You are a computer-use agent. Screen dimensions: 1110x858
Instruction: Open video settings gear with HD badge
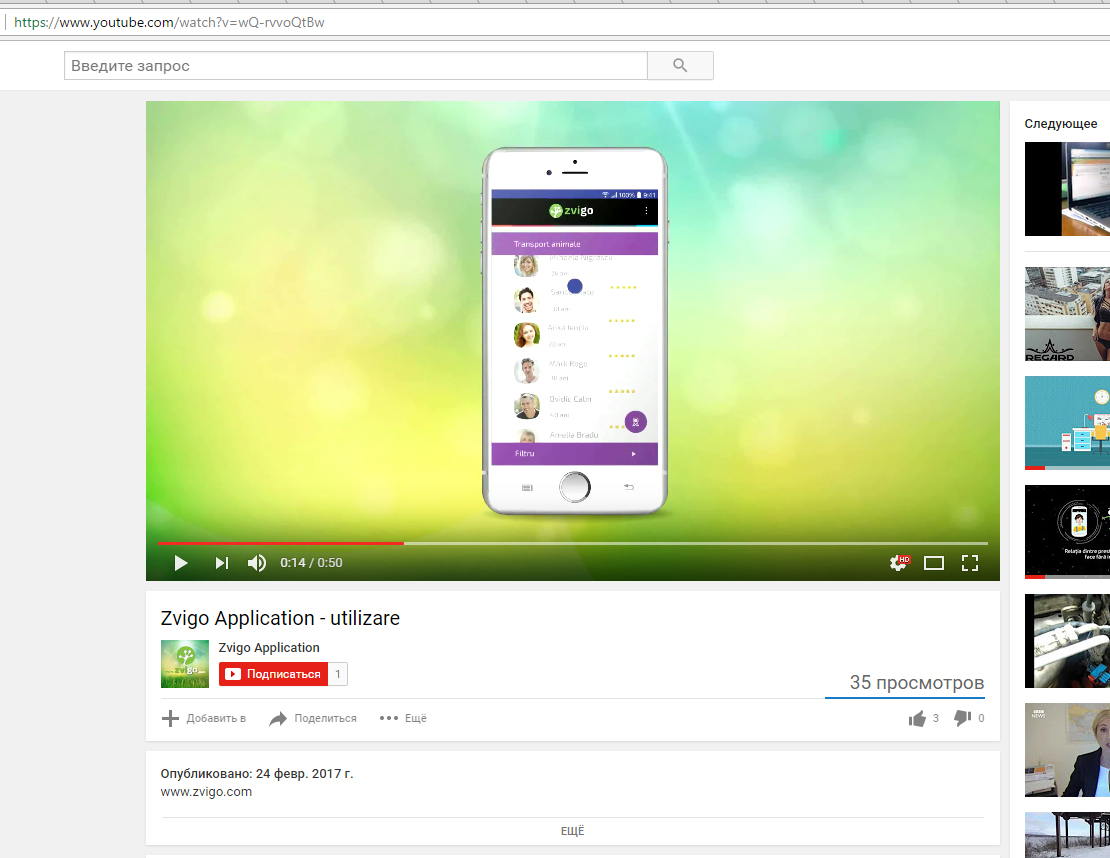(899, 563)
